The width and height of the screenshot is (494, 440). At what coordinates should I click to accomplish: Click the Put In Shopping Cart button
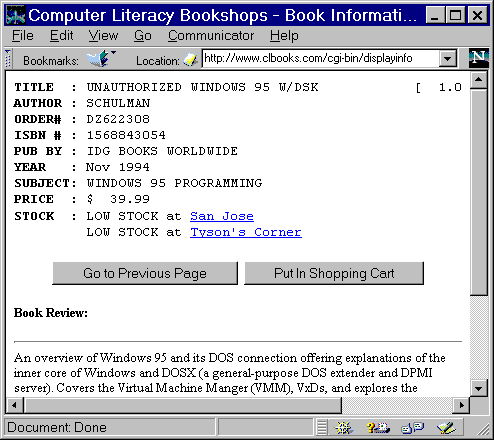pos(334,273)
